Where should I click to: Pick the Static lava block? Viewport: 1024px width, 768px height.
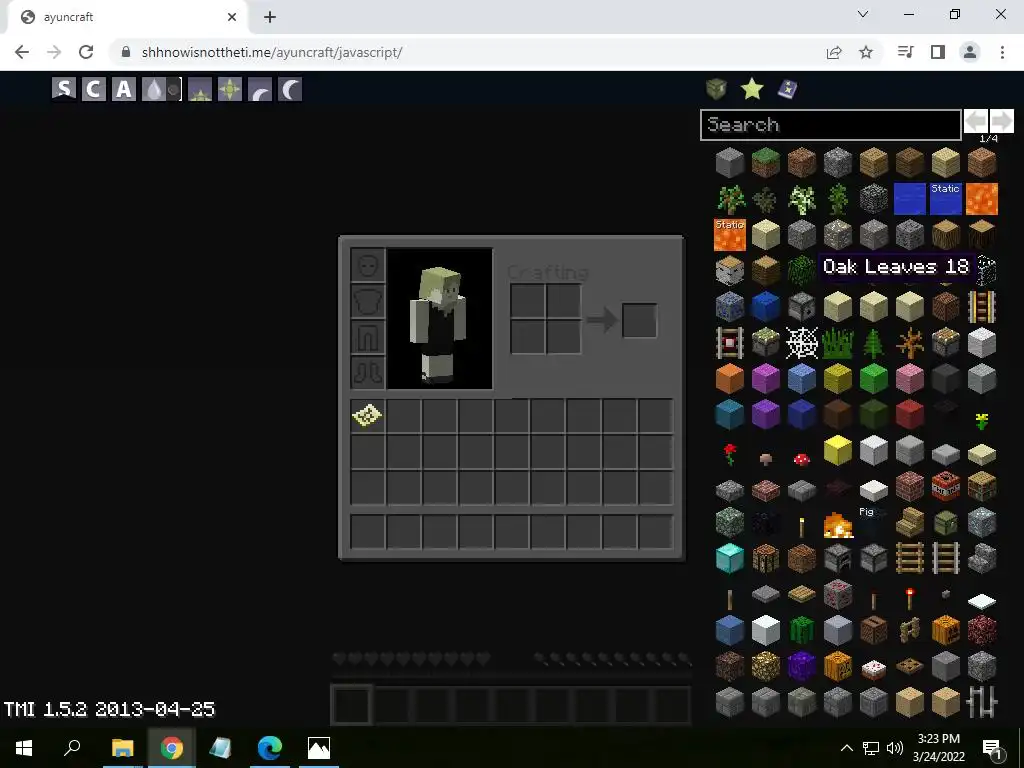[729, 234]
